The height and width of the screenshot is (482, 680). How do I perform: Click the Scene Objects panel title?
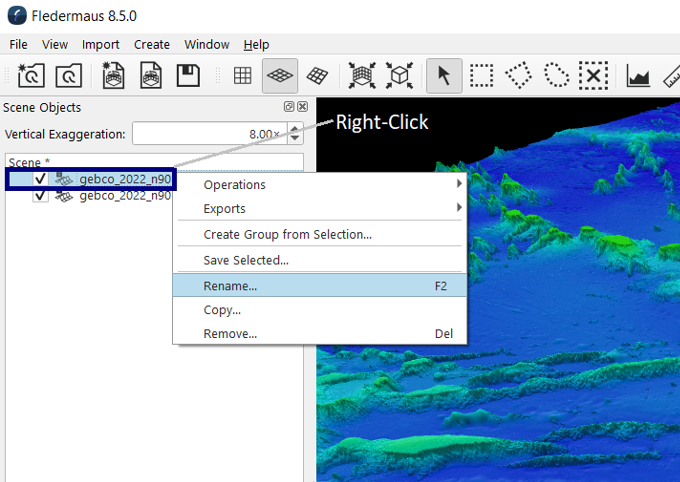[42, 107]
